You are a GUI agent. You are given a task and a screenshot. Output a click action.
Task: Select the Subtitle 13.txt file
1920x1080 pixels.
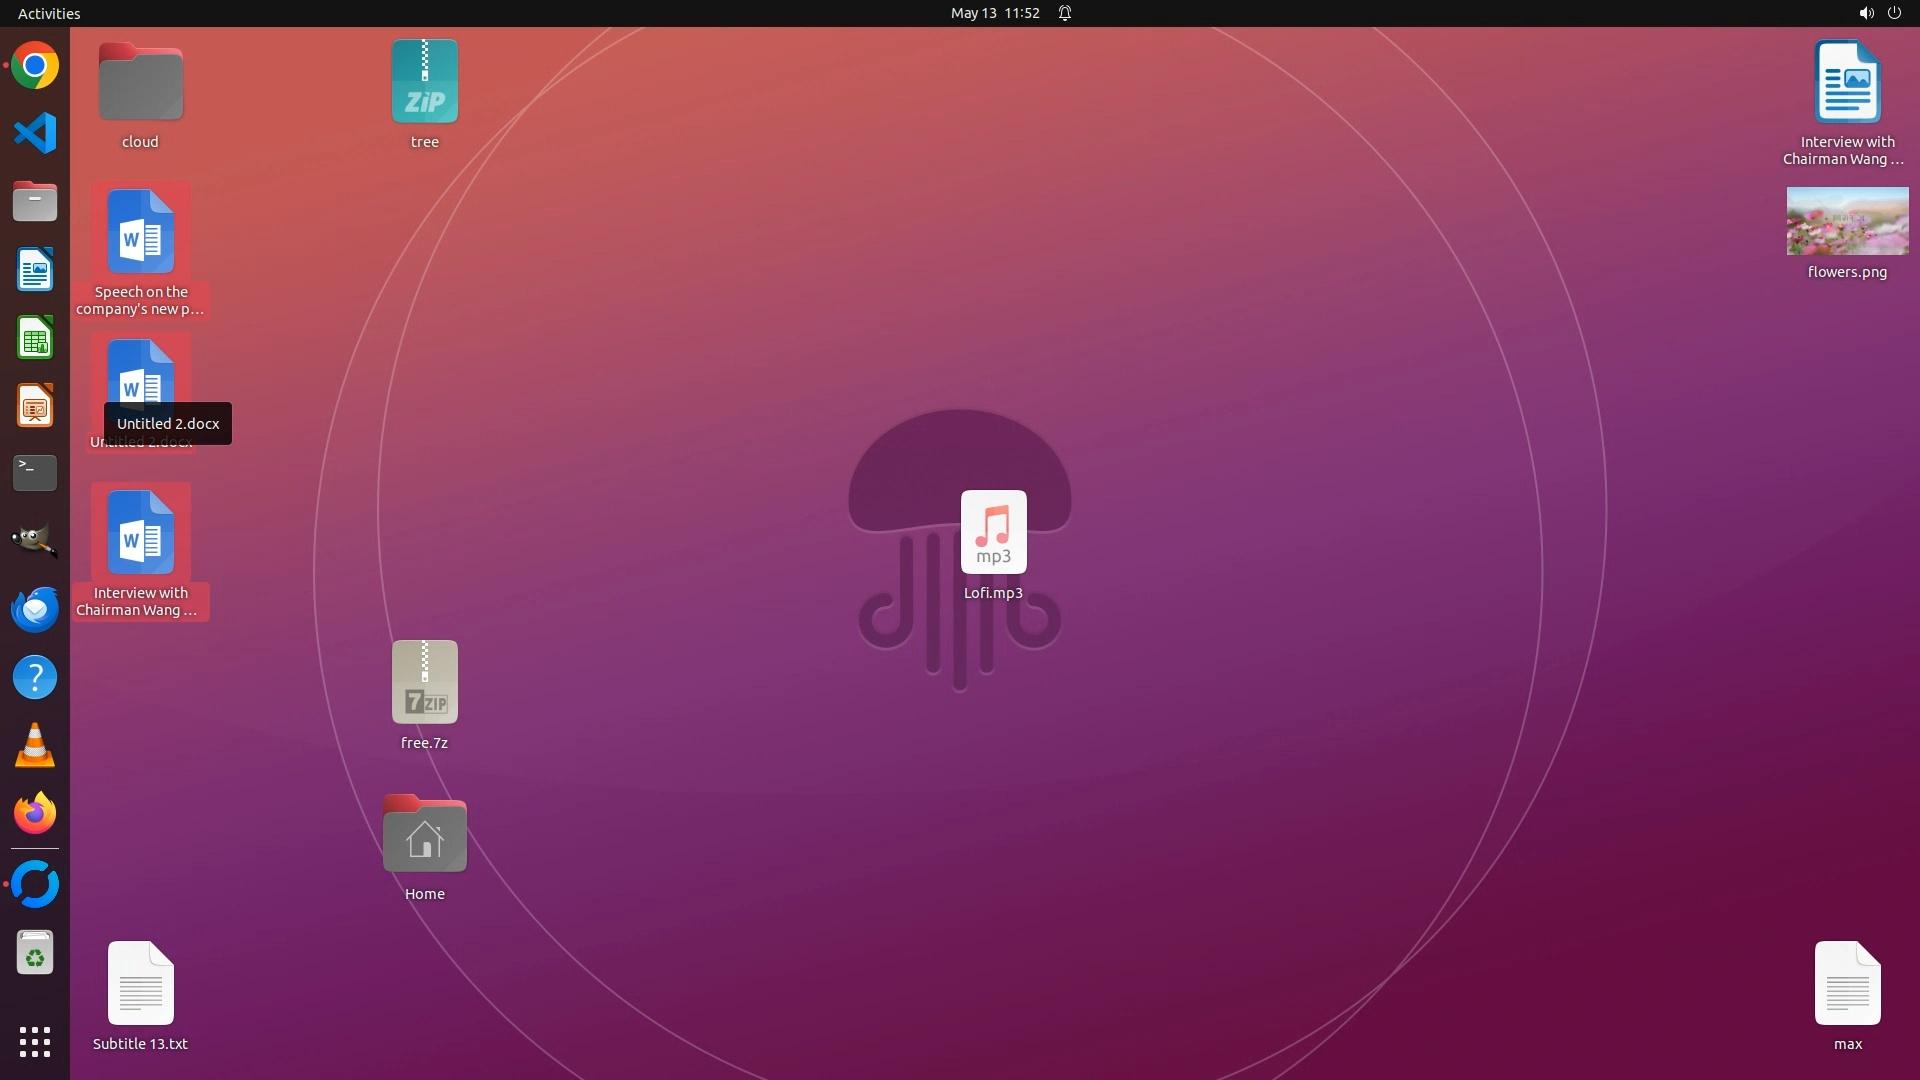(141, 984)
